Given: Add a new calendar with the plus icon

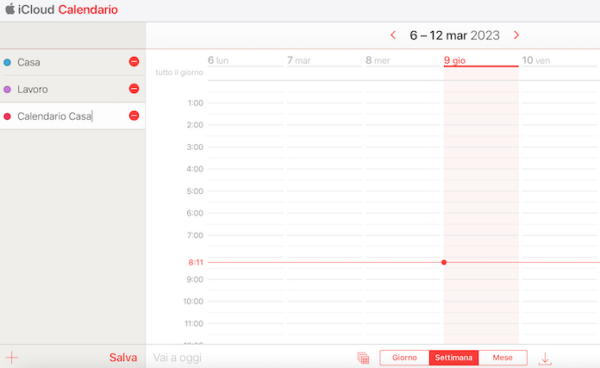Looking at the screenshot, I should 11,357.
